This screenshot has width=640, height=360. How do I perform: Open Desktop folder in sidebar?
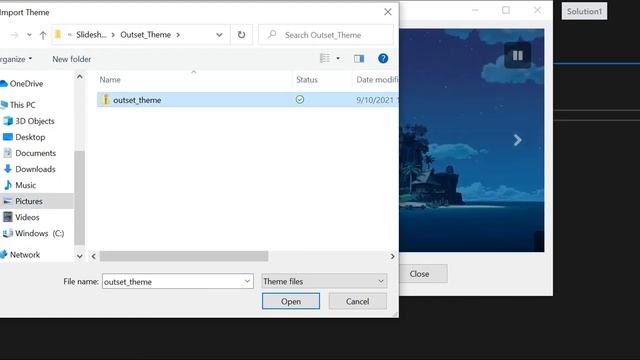point(30,137)
